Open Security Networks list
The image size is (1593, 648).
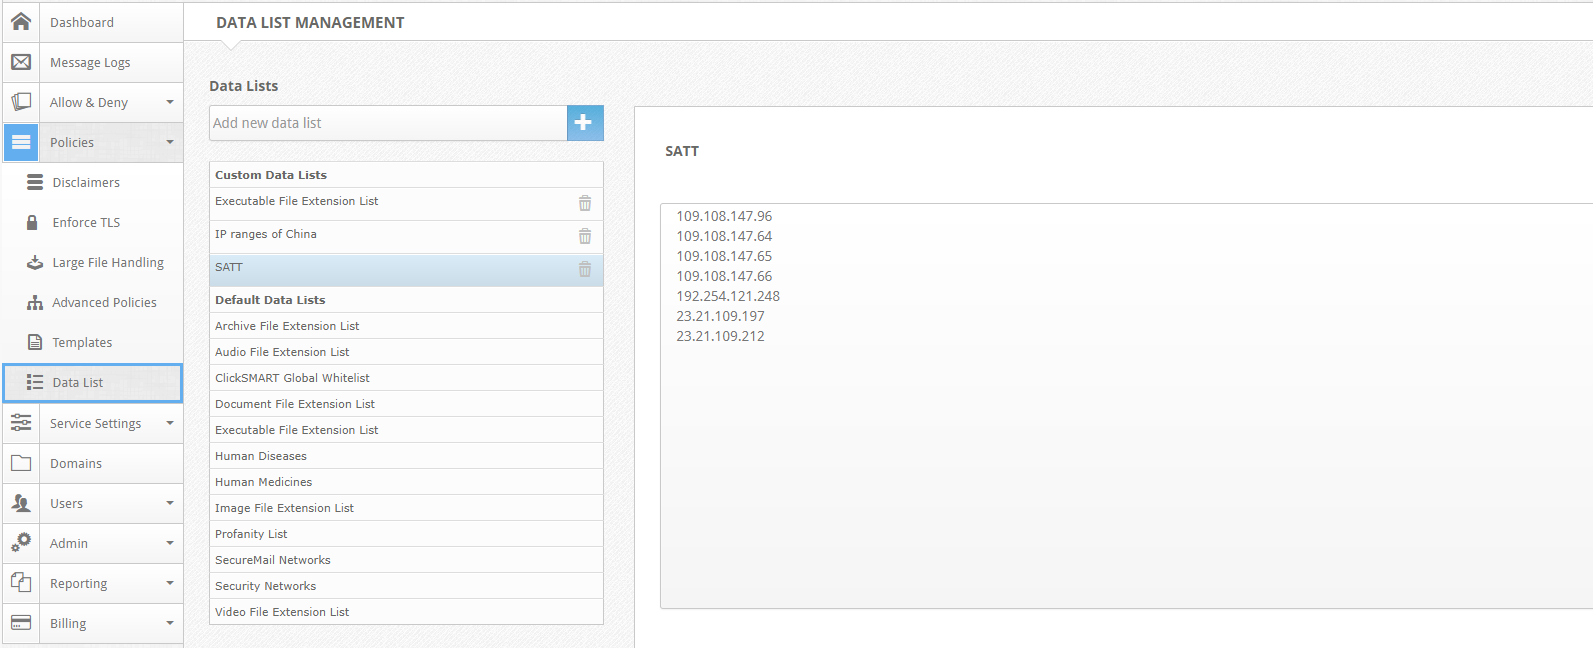tap(406, 586)
